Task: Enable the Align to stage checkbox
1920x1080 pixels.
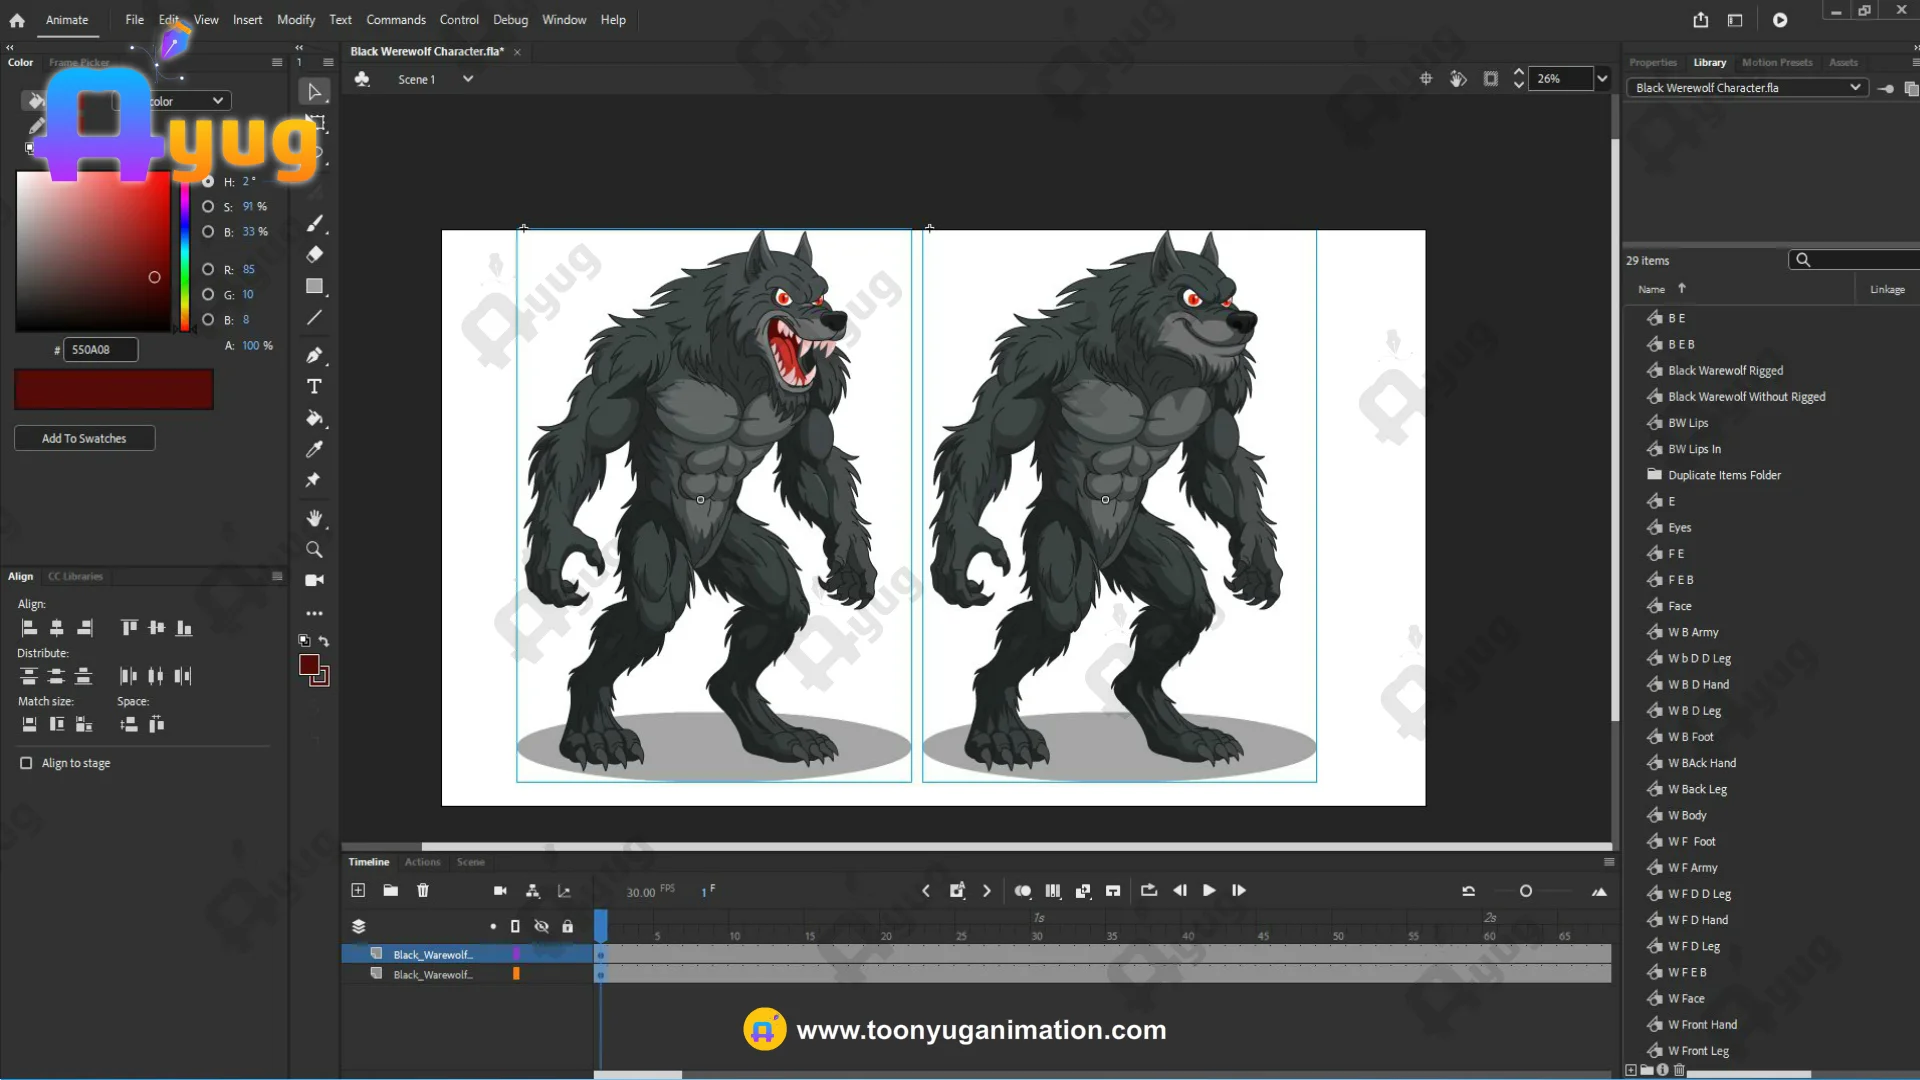Action: tap(26, 763)
